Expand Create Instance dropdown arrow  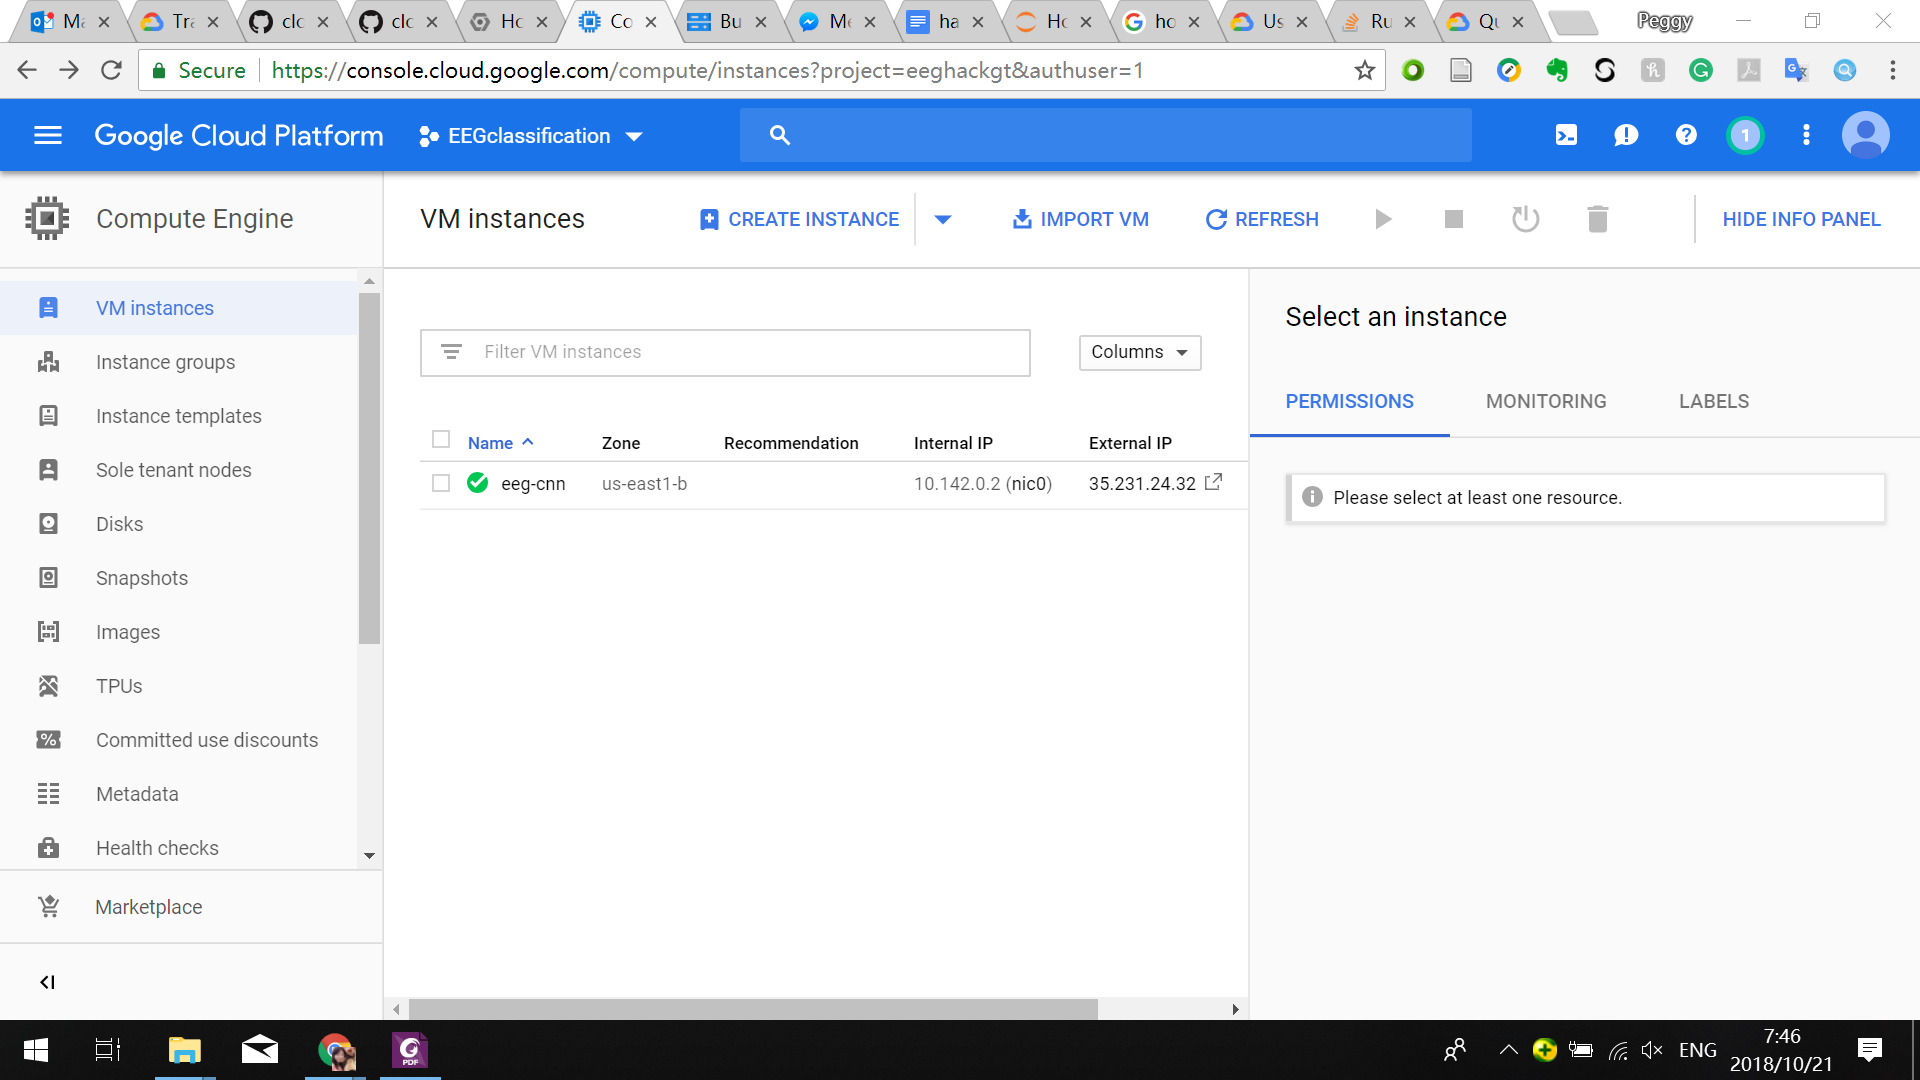pyautogui.click(x=942, y=219)
